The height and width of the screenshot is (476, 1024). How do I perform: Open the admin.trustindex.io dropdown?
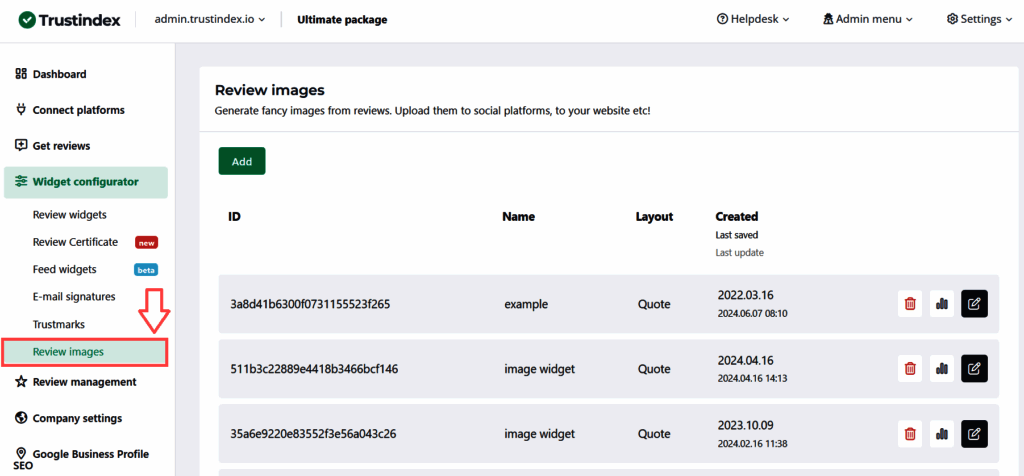coord(209,19)
